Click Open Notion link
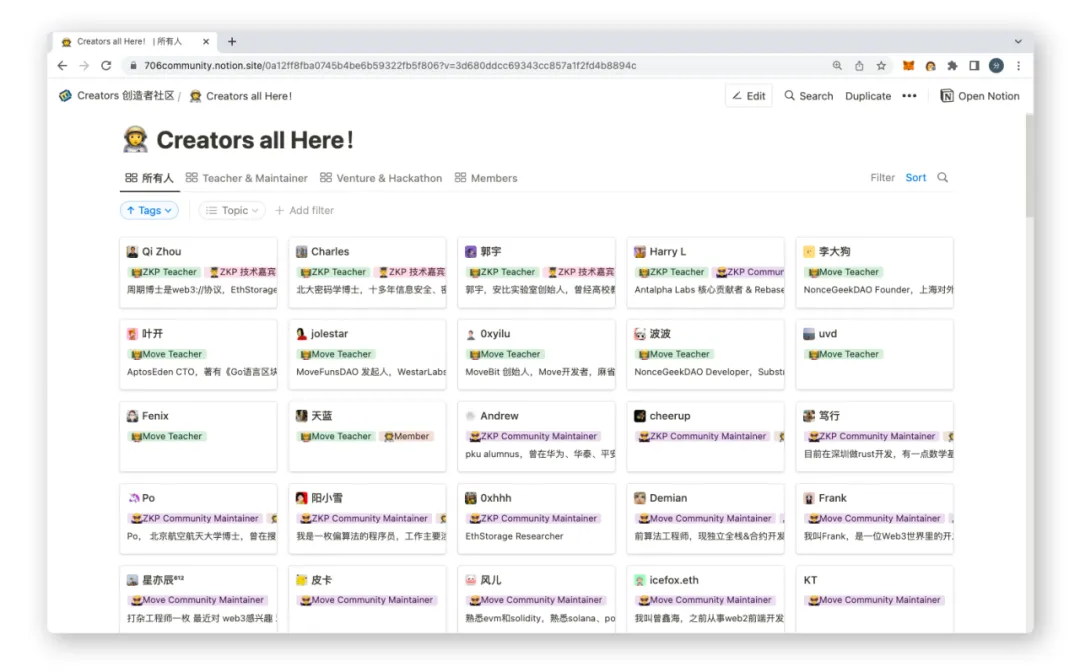 coord(980,96)
